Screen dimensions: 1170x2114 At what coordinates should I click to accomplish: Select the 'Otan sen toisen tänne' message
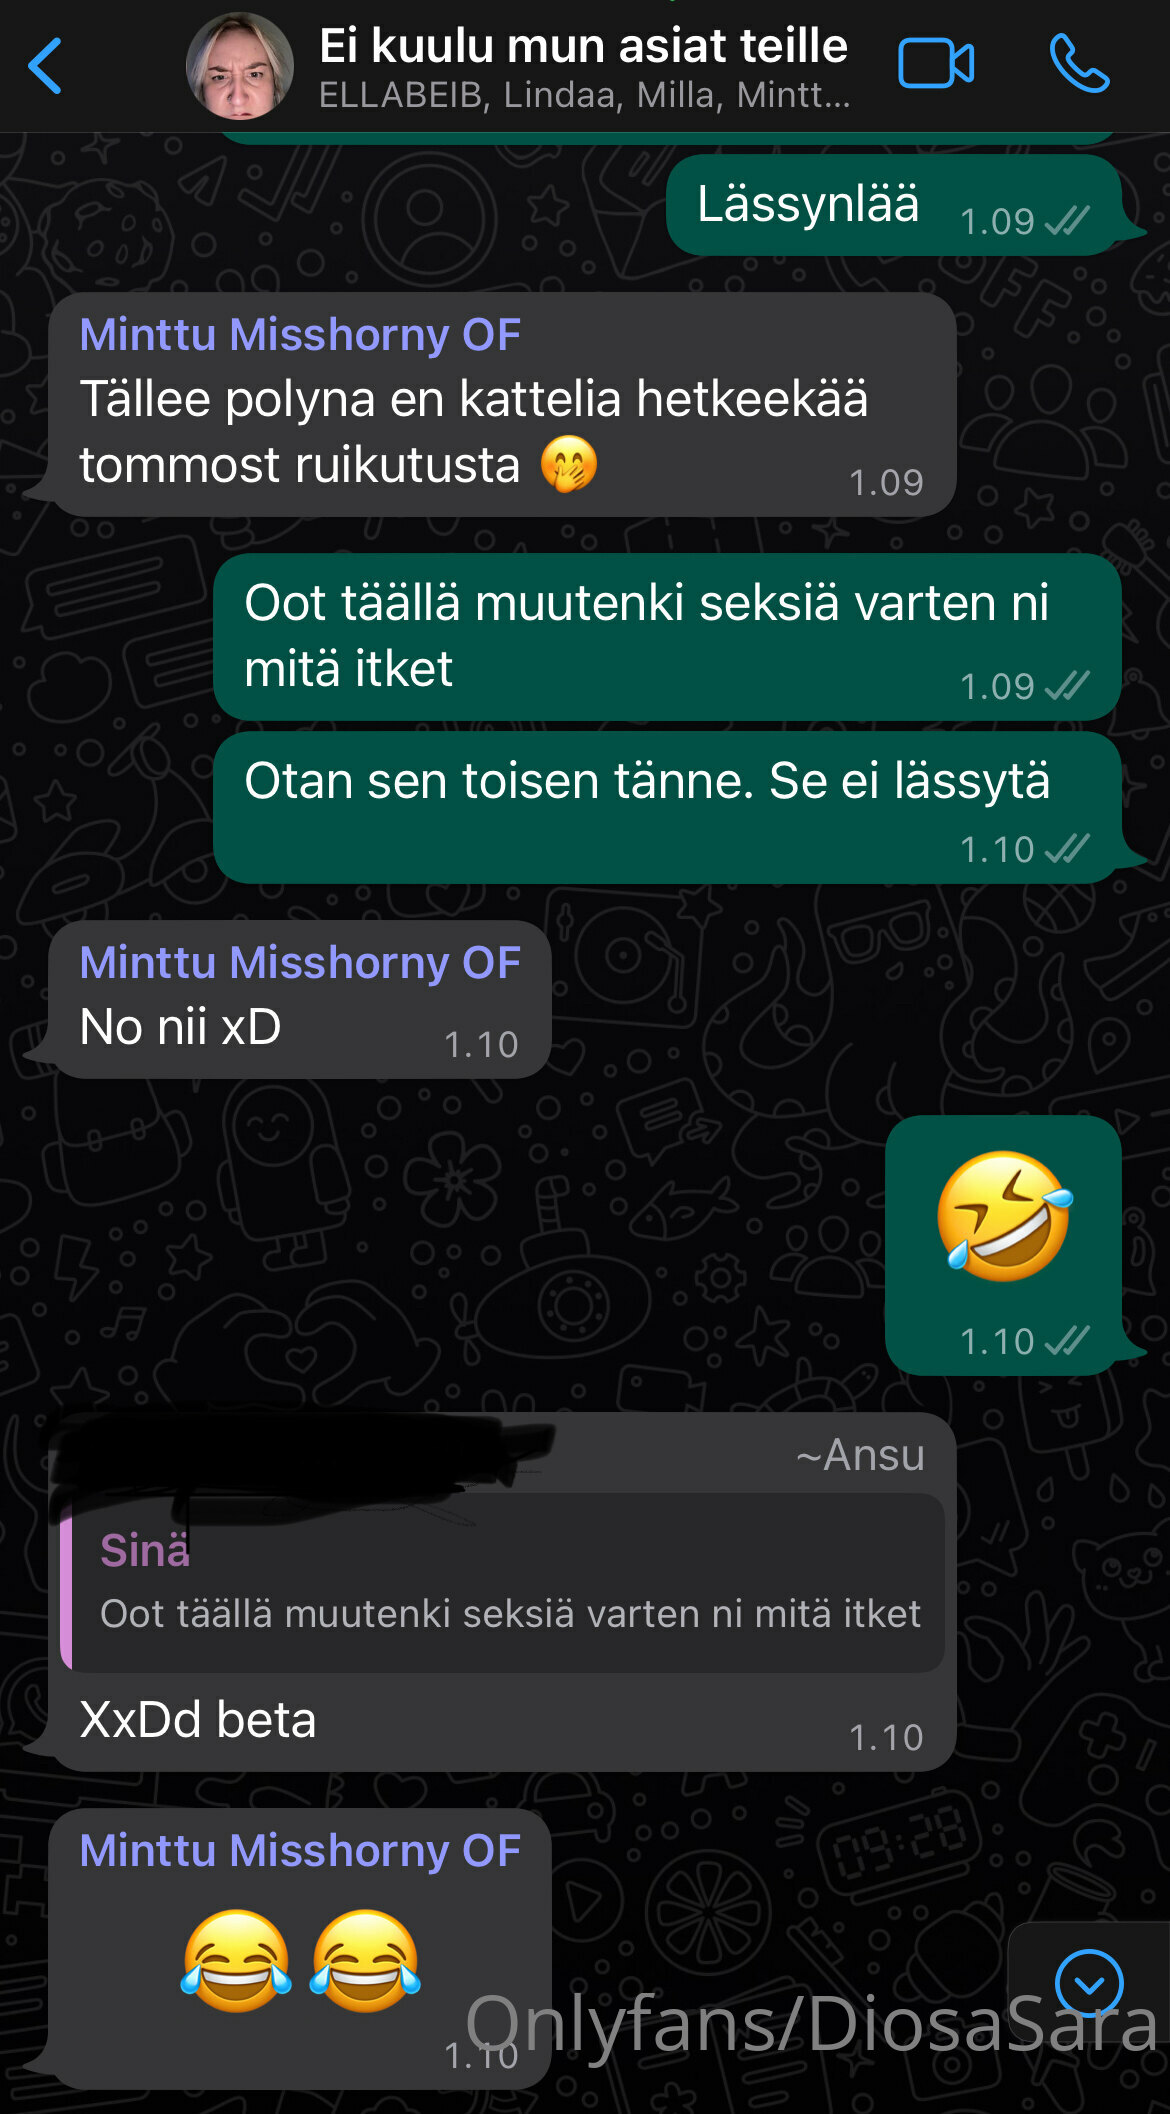[x=668, y=808]
